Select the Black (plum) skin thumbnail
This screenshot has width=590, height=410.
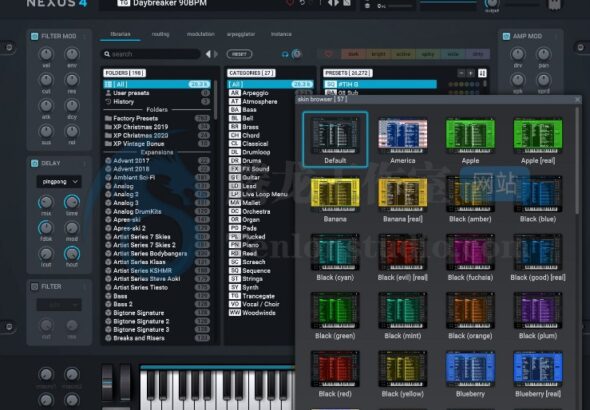click(538, 310)
